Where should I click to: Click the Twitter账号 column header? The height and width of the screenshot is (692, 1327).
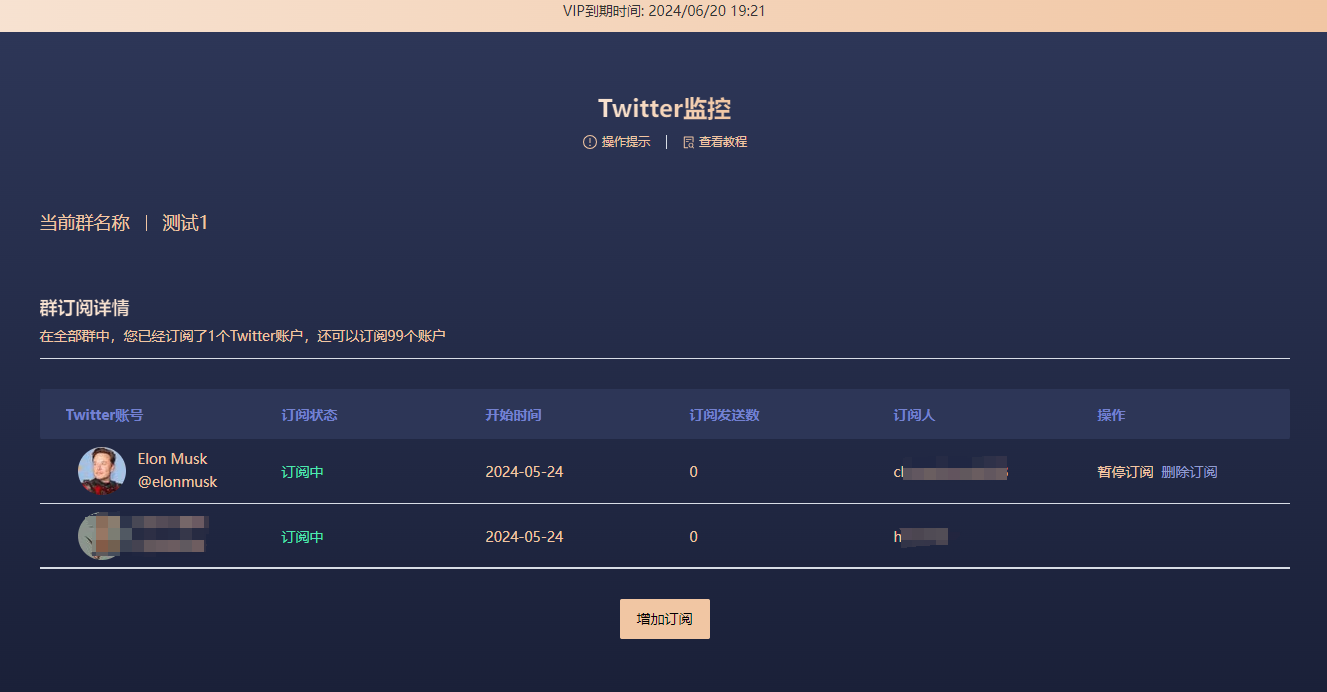coord(105,415)
